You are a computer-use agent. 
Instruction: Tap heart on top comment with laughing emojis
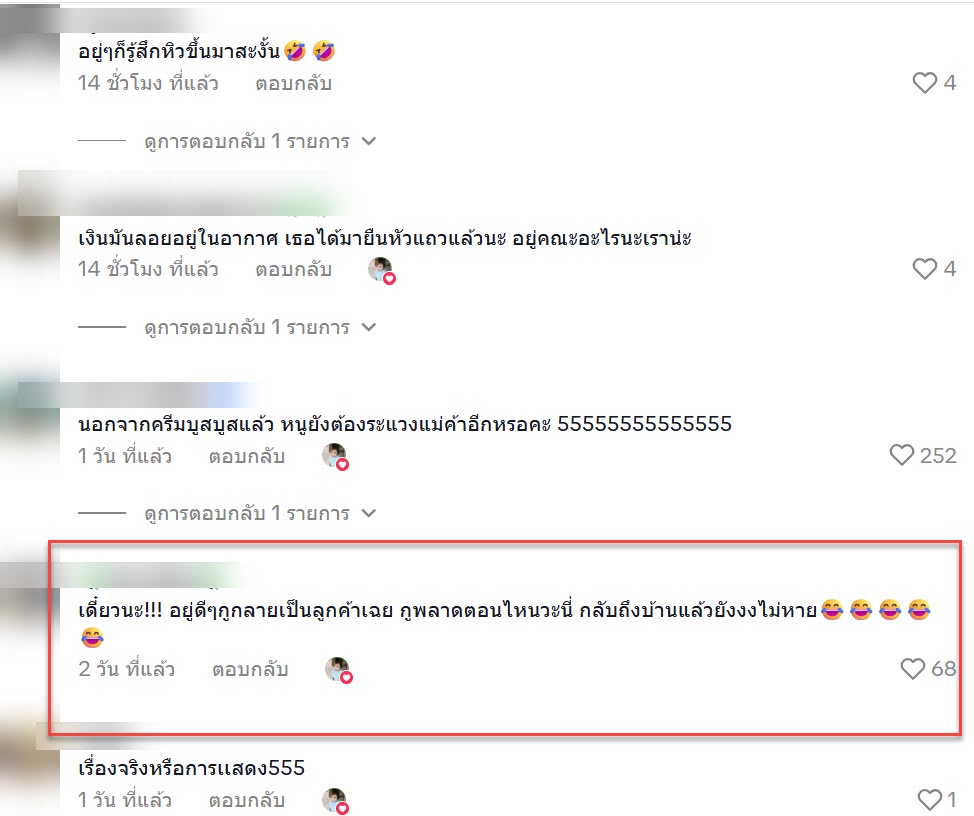(924, 83)
